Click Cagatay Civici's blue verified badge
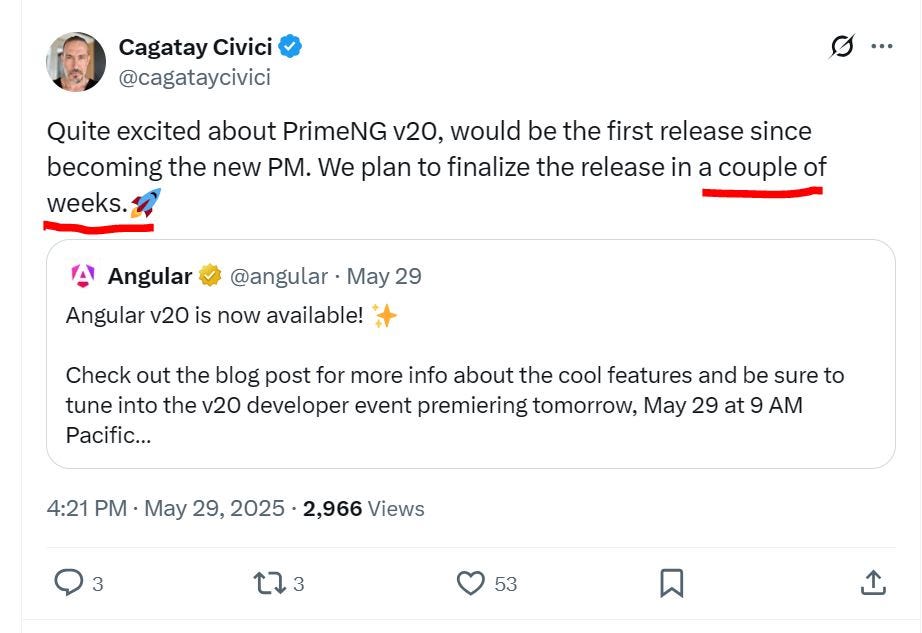This screenshot has width=922, height=633. [x=290, y=46]
